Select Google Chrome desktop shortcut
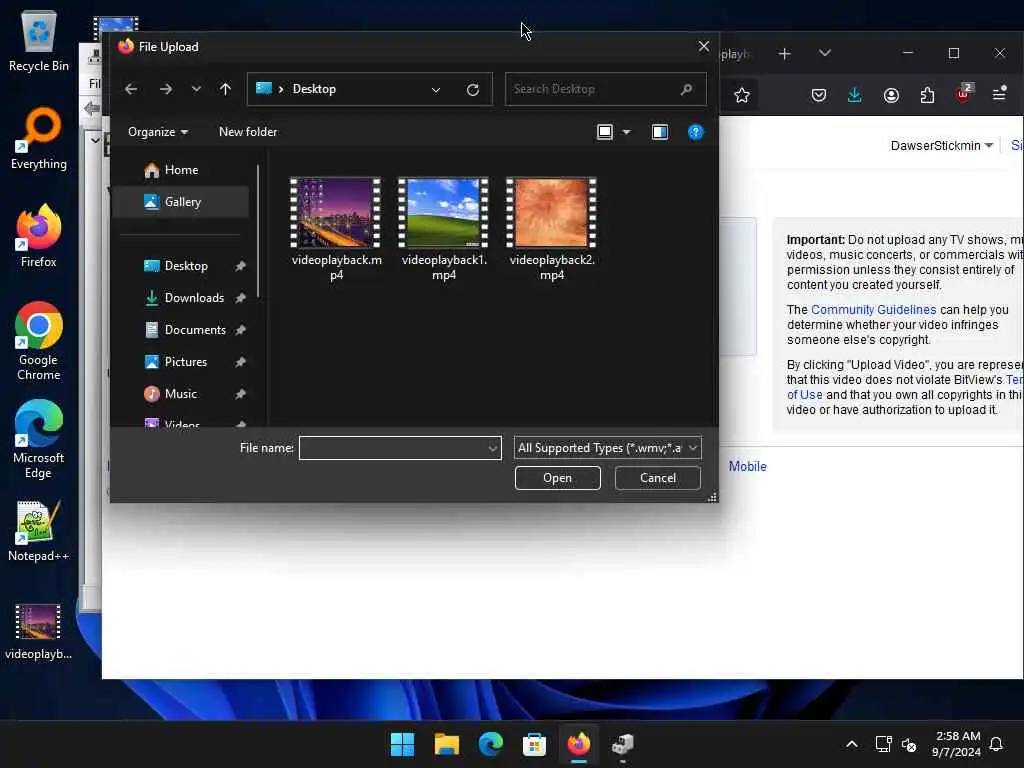 [x=39, y=341]
